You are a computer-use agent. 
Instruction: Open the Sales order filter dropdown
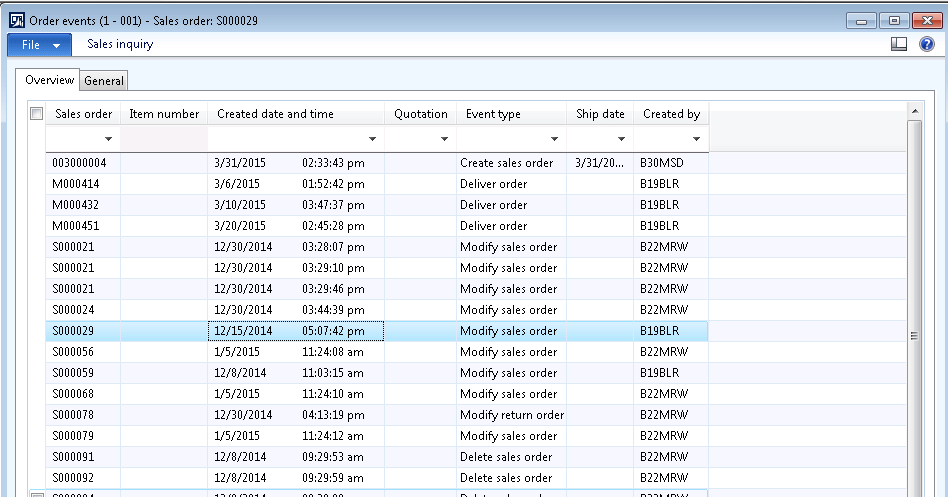[x=108, y=139]
